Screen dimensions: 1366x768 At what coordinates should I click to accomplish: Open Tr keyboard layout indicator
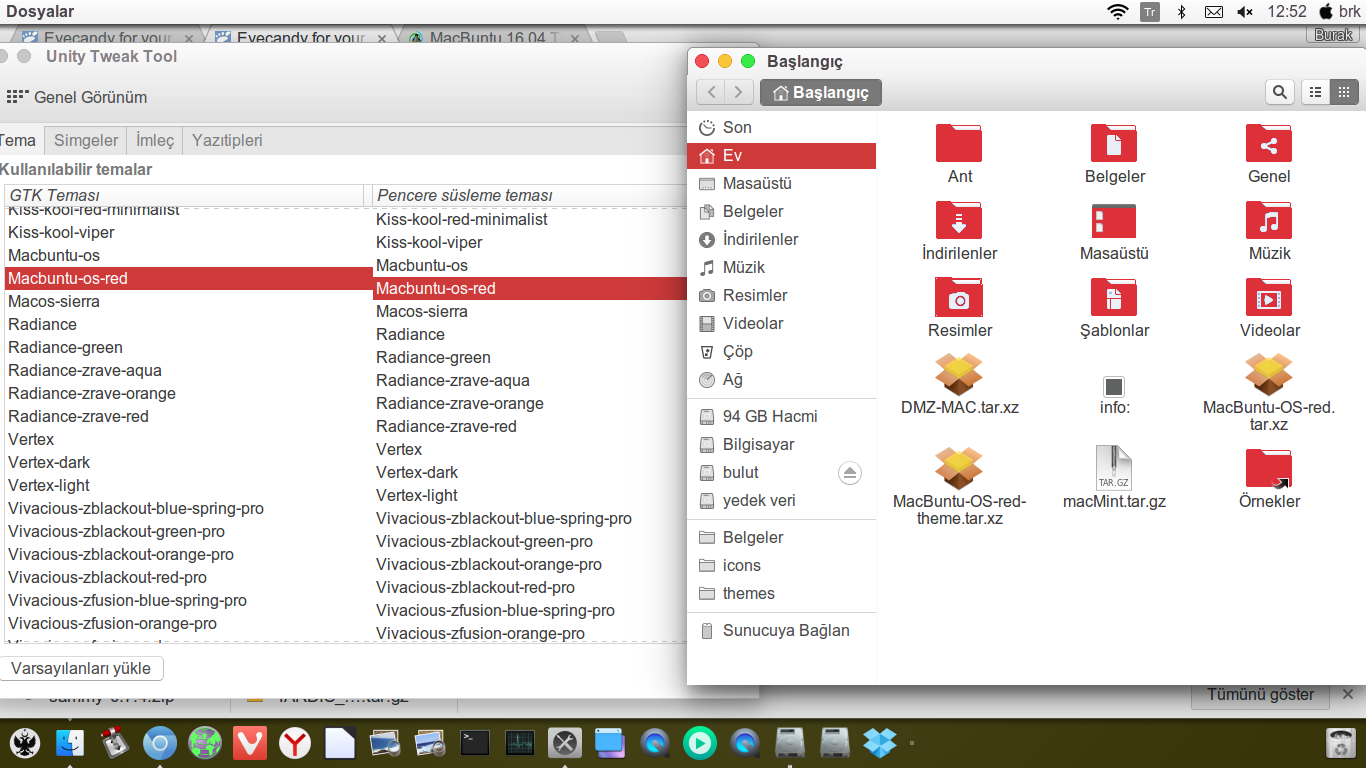click(x=1150, y=12)
